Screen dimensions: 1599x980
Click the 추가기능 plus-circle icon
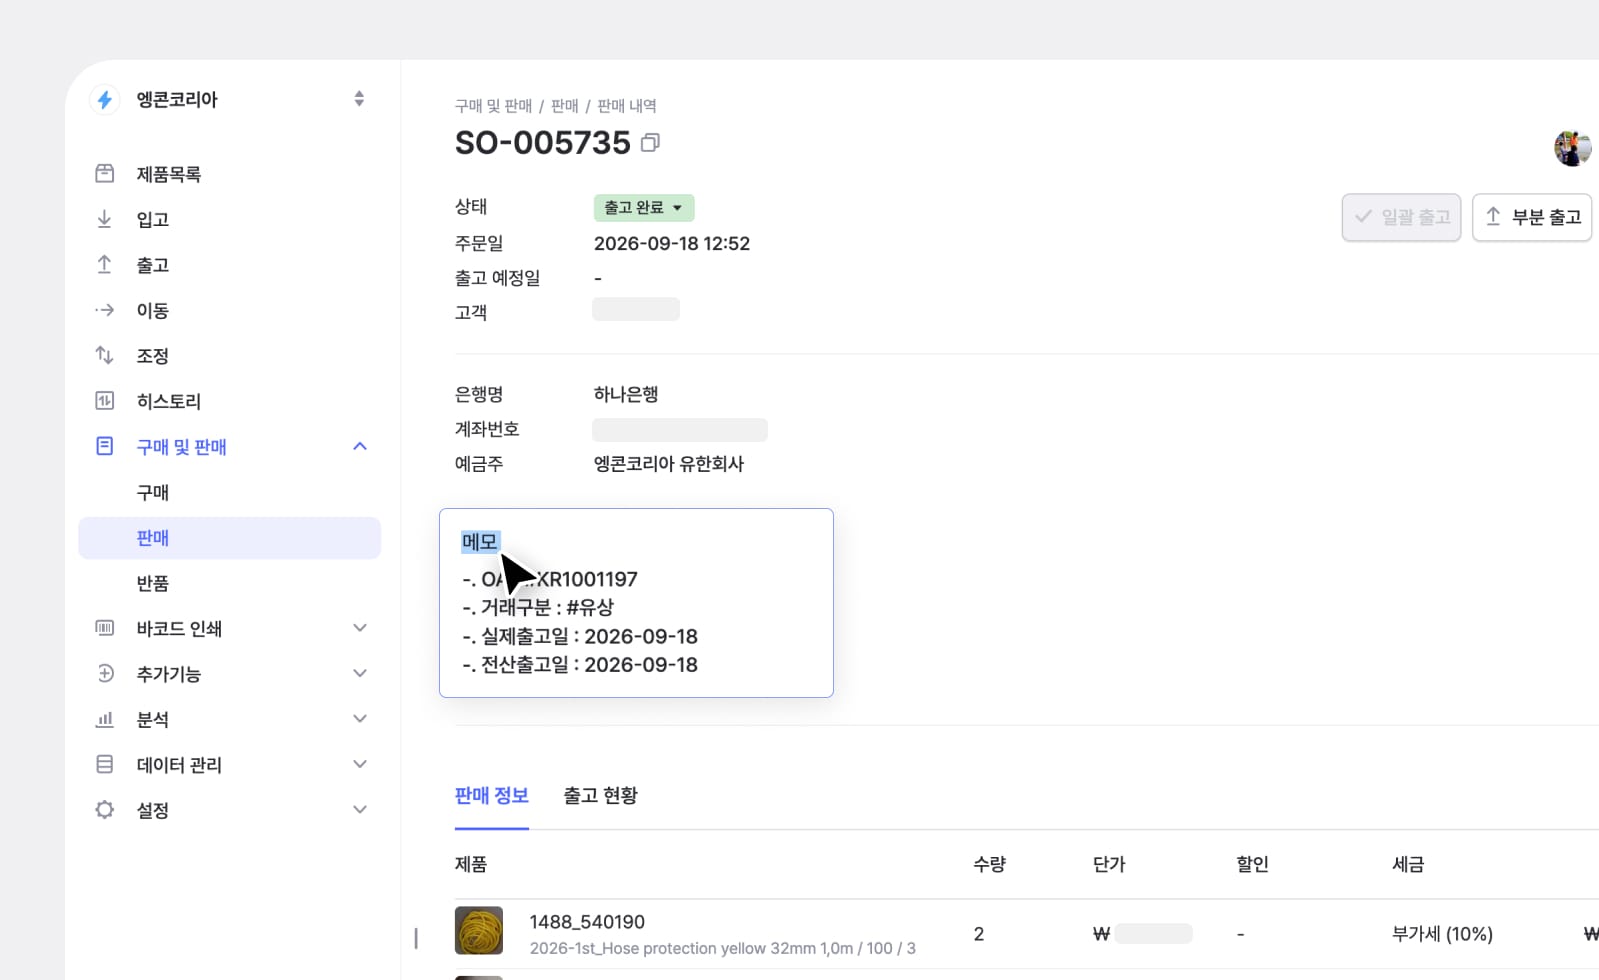point(104,673)
